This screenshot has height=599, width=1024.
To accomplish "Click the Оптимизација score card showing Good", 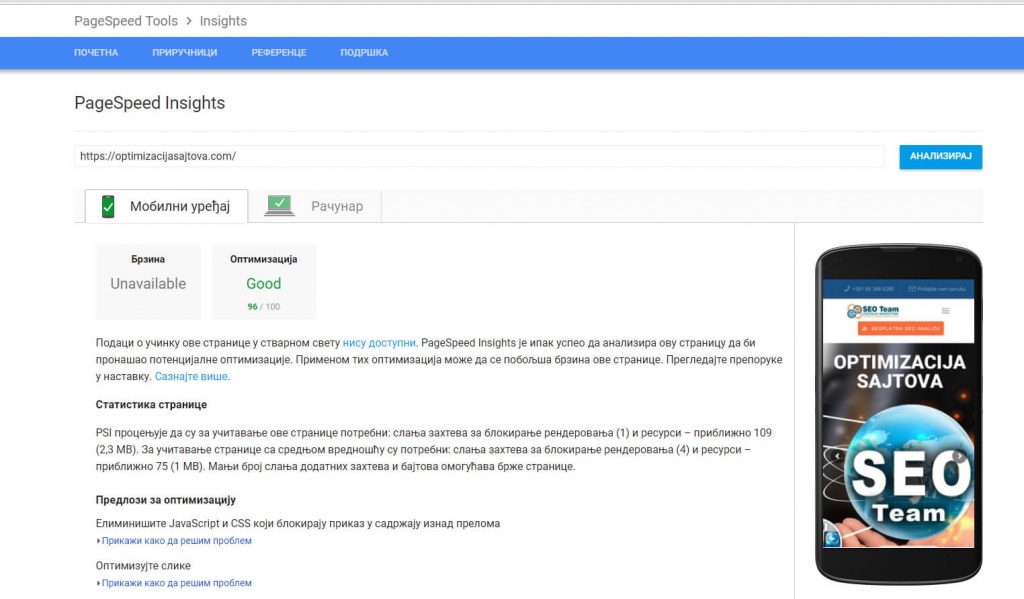I will [264, 282].
